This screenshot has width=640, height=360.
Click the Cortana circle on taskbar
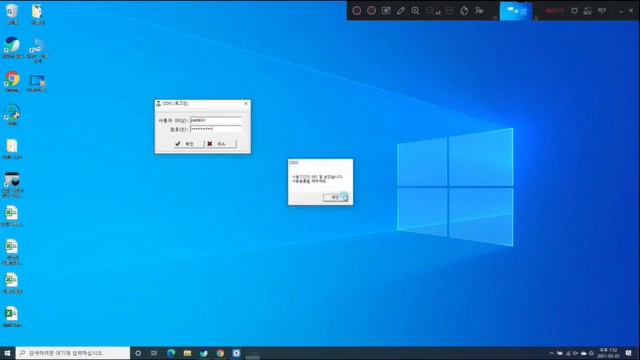click(138, 353)
